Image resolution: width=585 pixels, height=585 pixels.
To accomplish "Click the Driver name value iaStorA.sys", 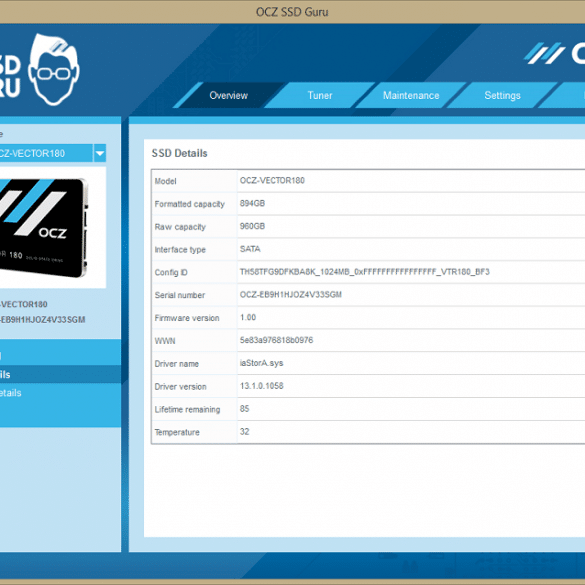I will [261, 363].
